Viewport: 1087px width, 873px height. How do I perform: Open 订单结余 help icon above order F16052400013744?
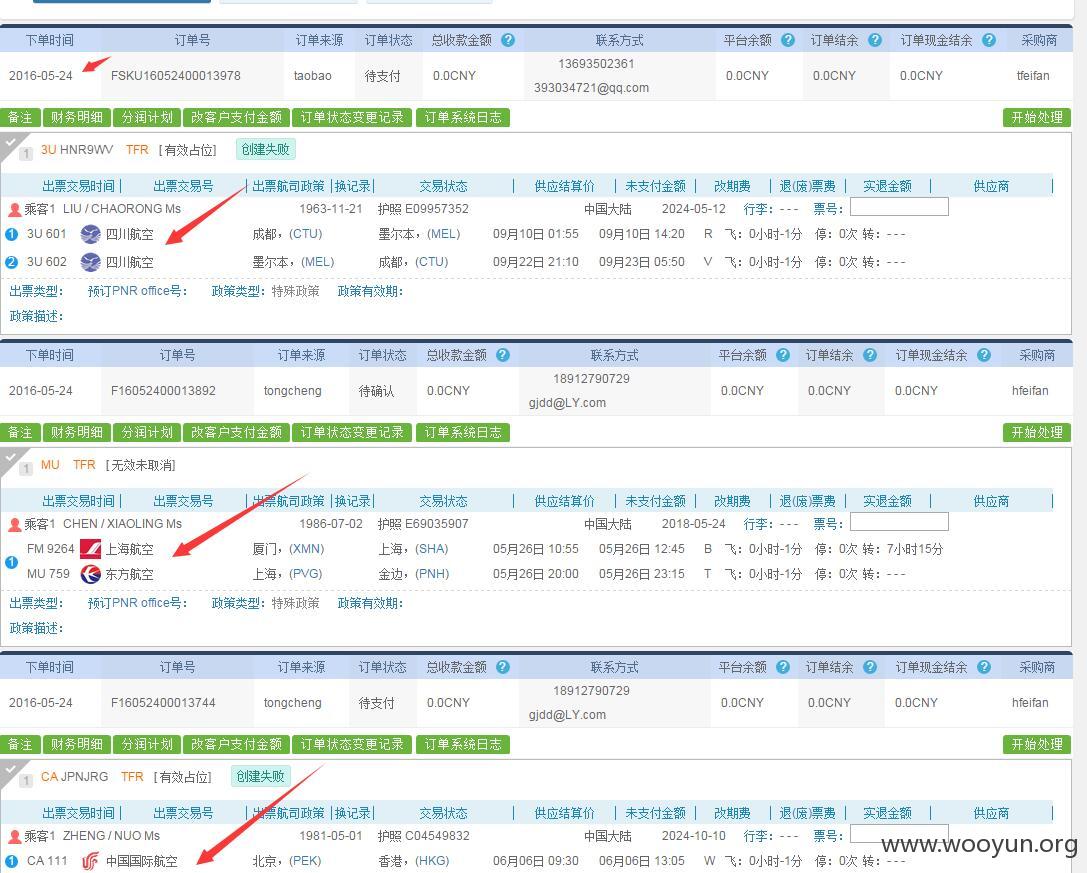pyautogui.click(x=870, y=667)
